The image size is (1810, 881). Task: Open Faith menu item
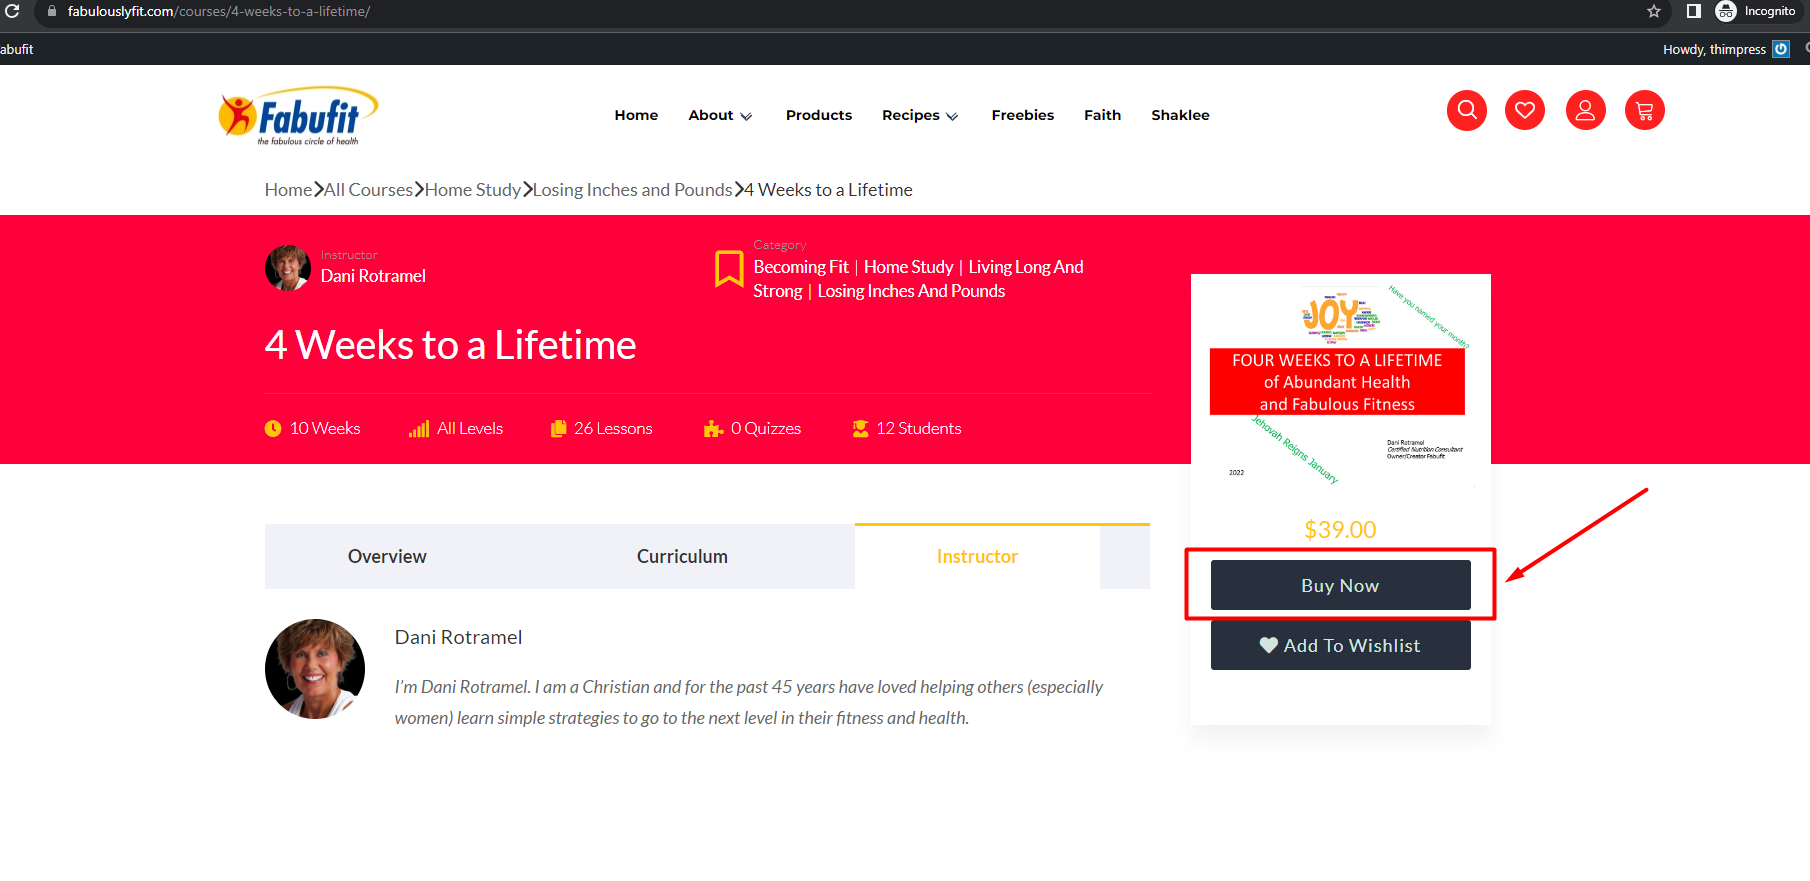click(x=1102, y=115)
